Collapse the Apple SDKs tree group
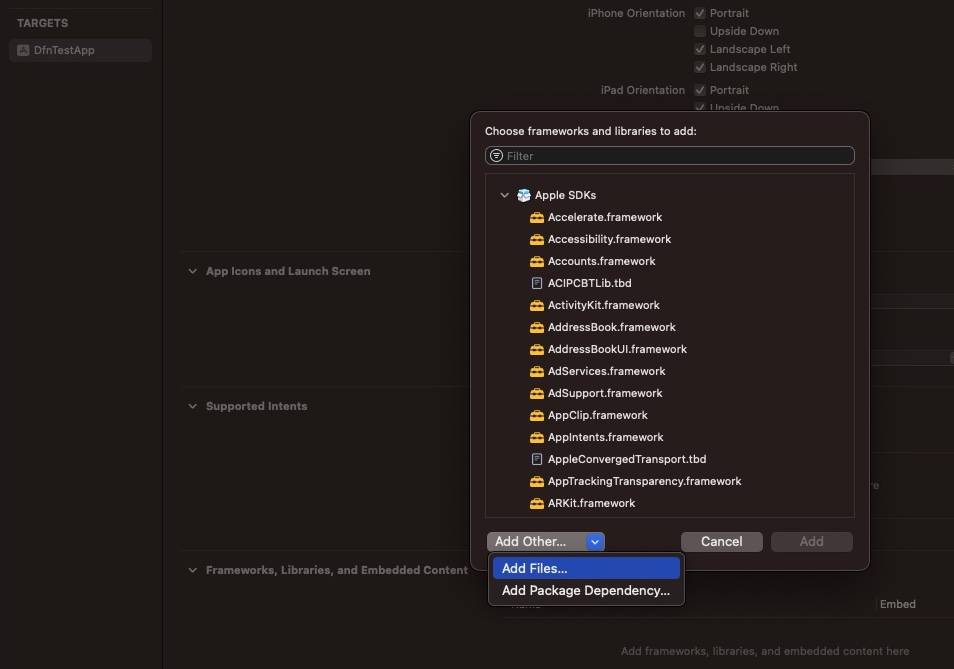 (504, 195)
